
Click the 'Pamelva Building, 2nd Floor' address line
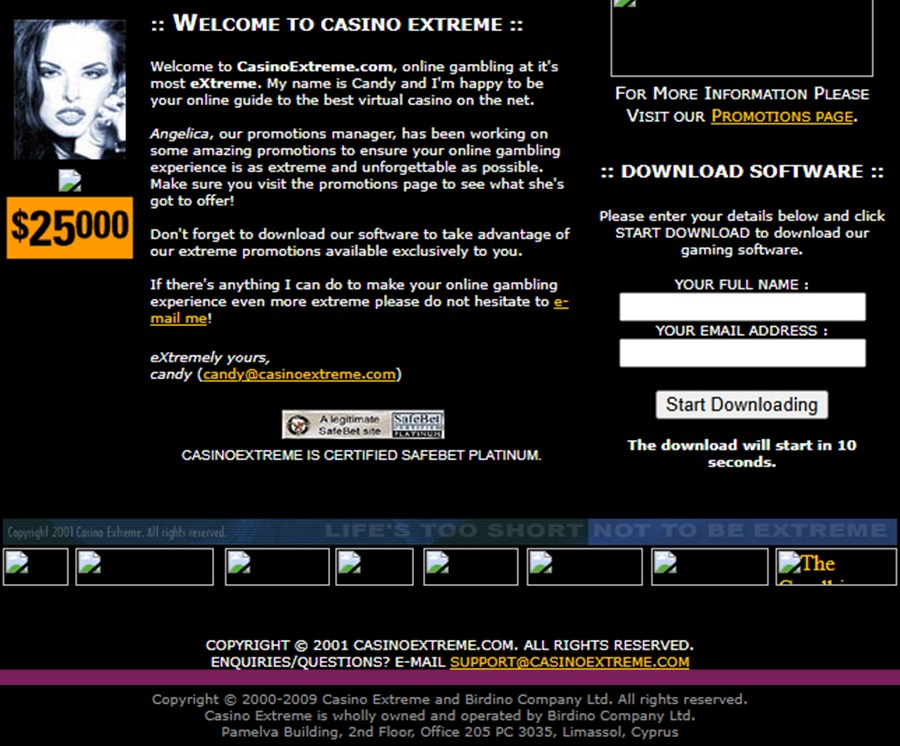click(x=449, y=732)
